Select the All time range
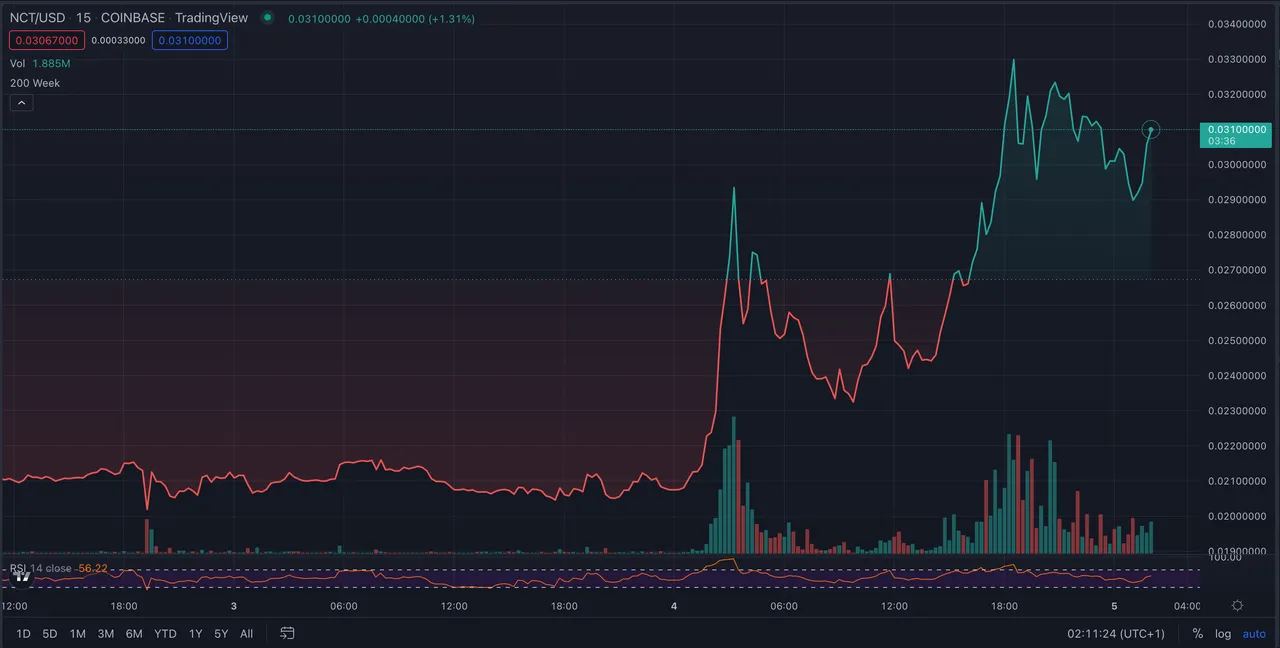The width and height of the screenshot is (1280, 648). tap(246, 633)
